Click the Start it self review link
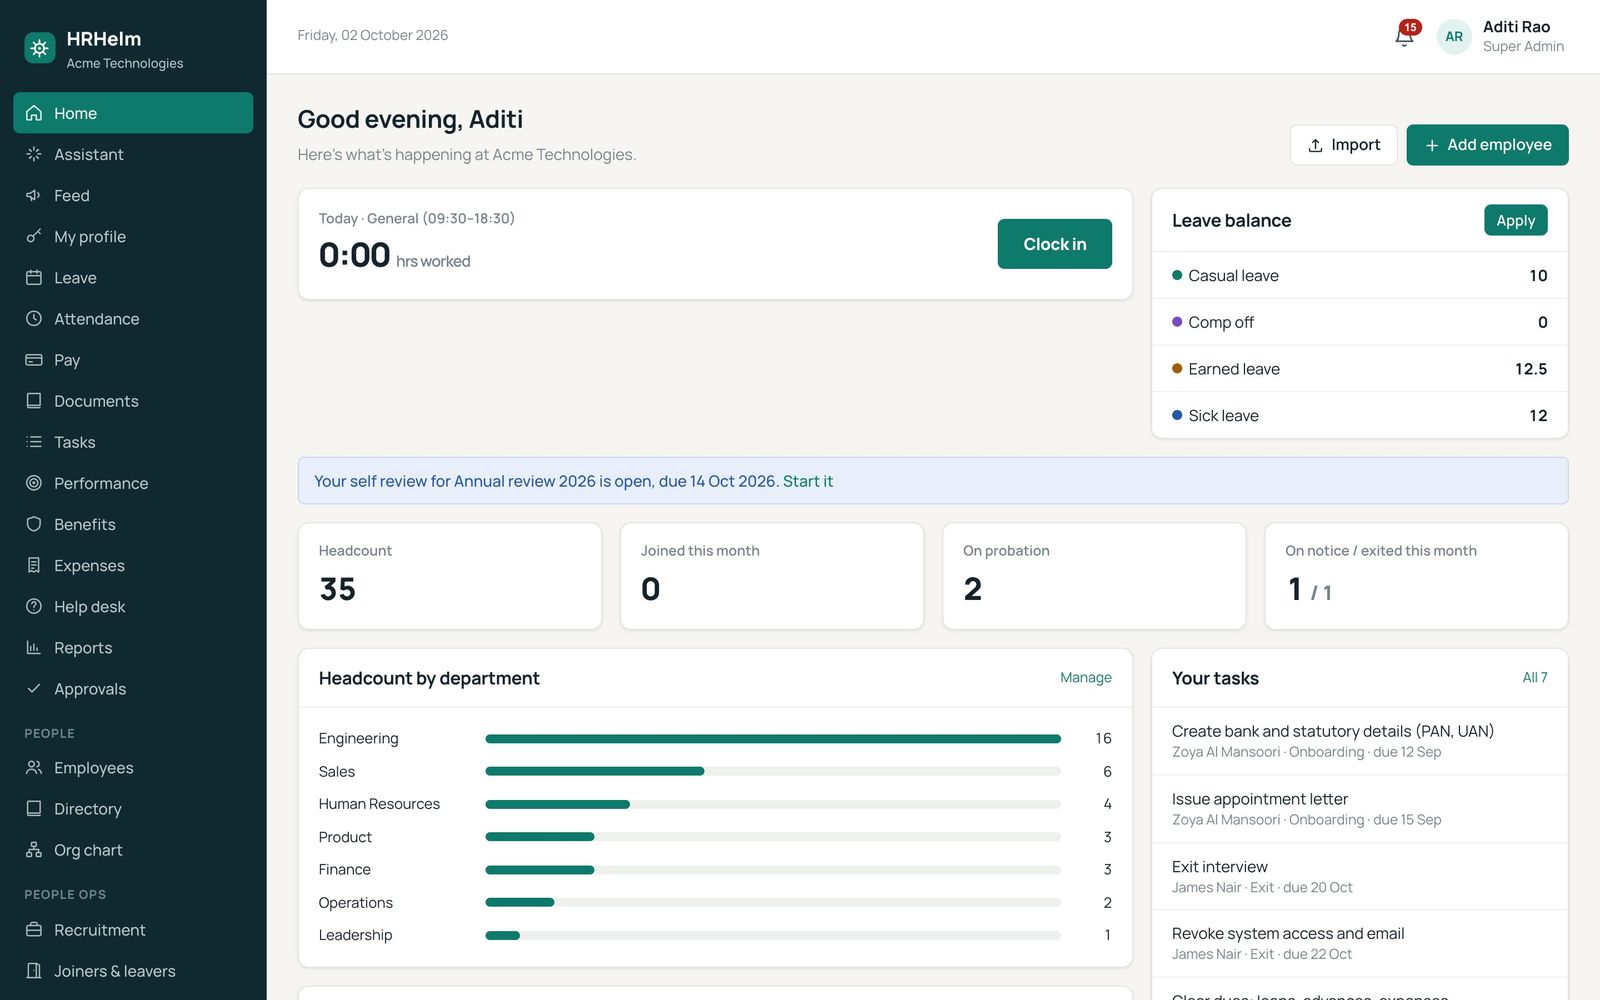 (x=807, y=481)
